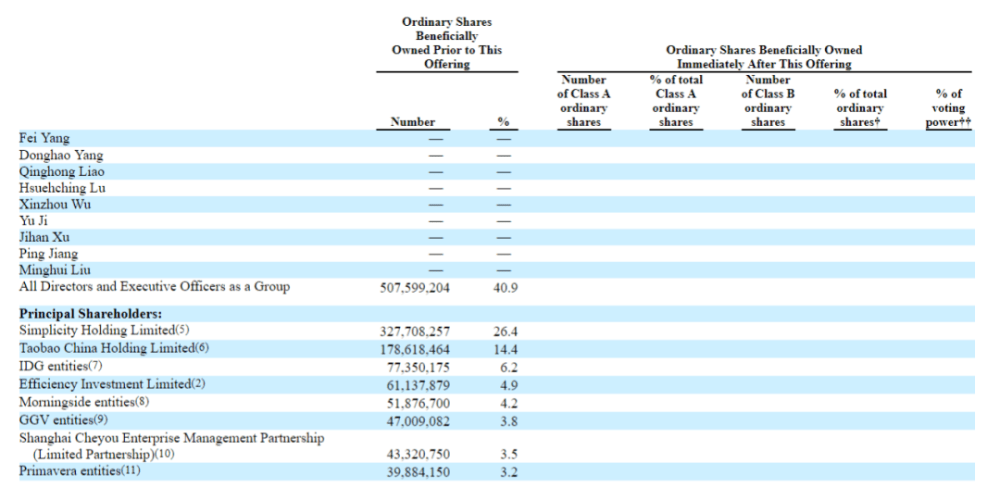1000x488 pixels.
Task: Select the 6.2 percentage cell
Action: pos(510,367)
